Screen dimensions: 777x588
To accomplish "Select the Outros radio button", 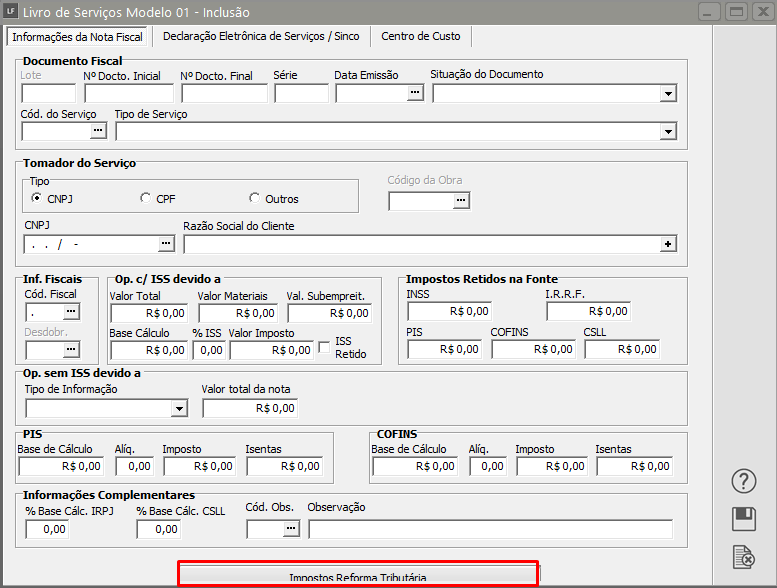I will (x=254, y=198).
